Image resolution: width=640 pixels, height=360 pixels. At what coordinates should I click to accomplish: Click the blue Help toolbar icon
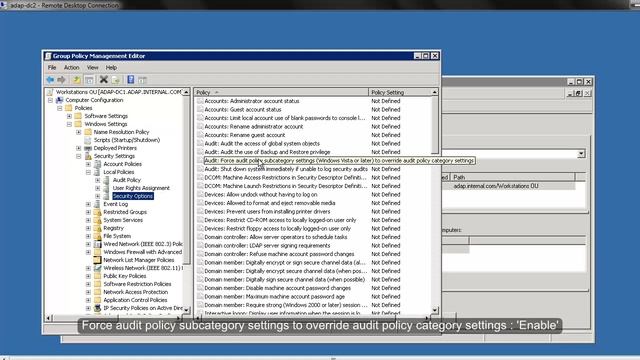point(131,80)
